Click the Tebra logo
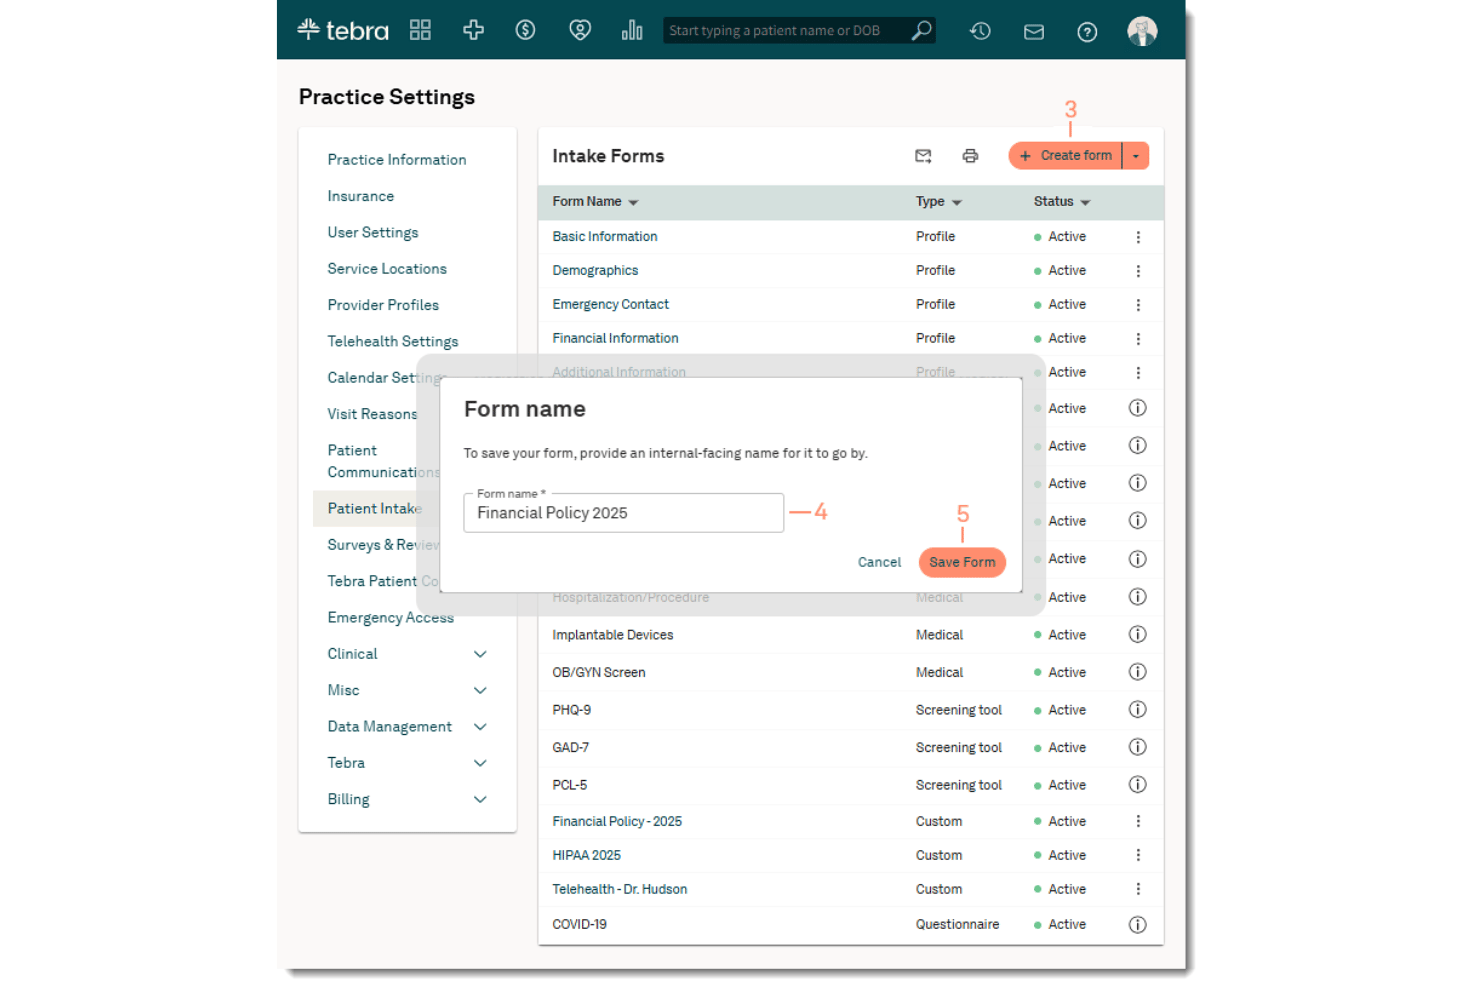1480x987 pixels. tap(343, 30)
